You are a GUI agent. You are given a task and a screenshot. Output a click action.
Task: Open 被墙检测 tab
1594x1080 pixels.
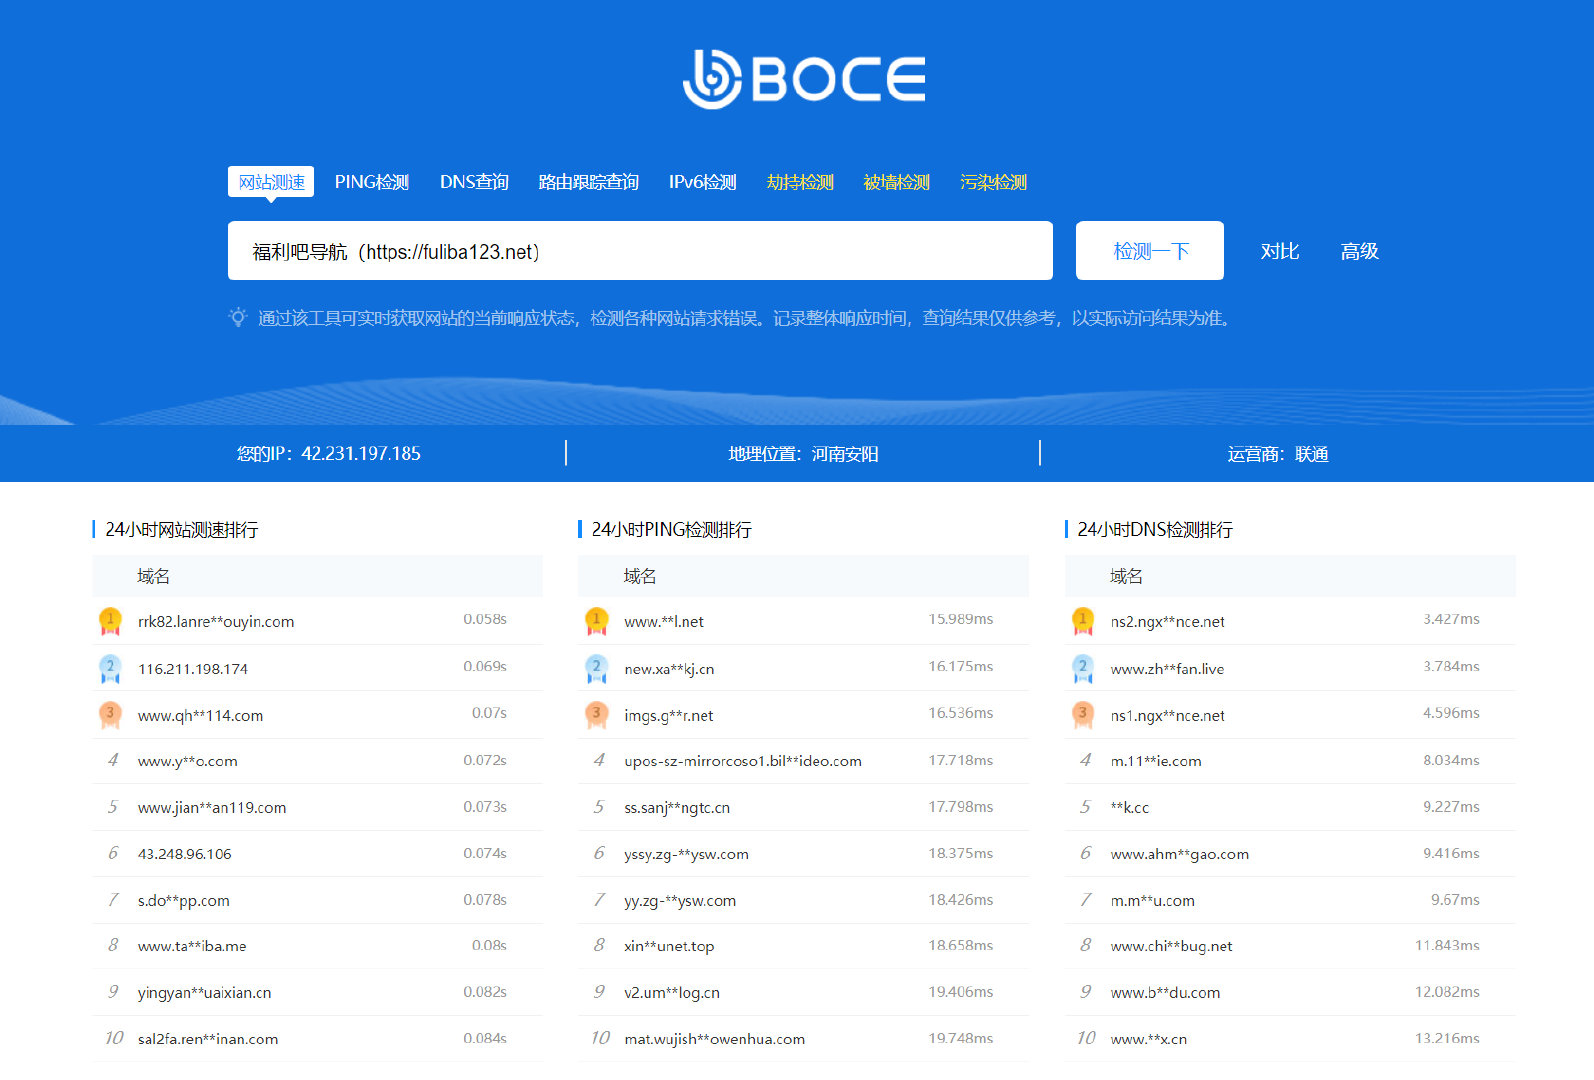897,182
